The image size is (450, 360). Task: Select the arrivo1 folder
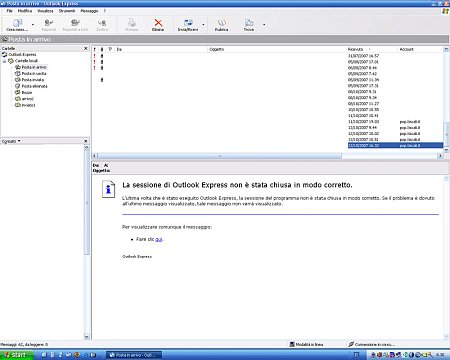point(24,99)
